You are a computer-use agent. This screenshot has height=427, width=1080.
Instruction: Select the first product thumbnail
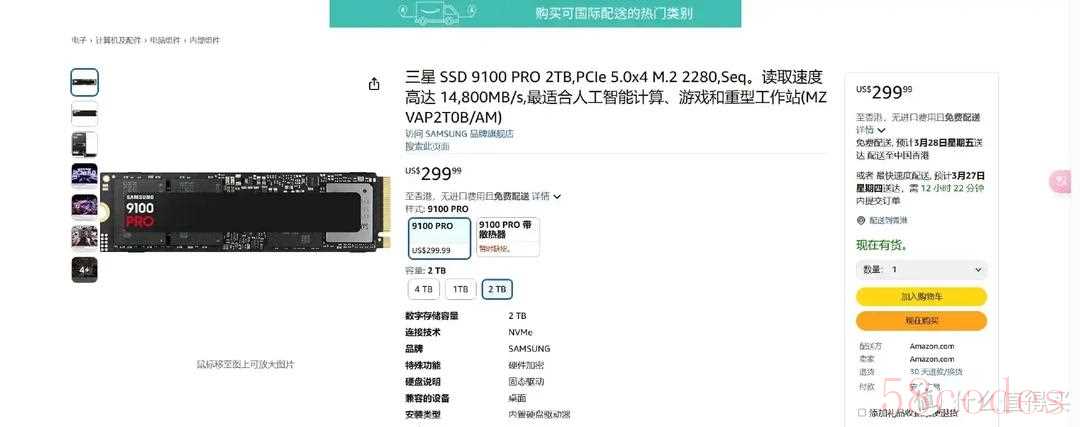(84, 83)
